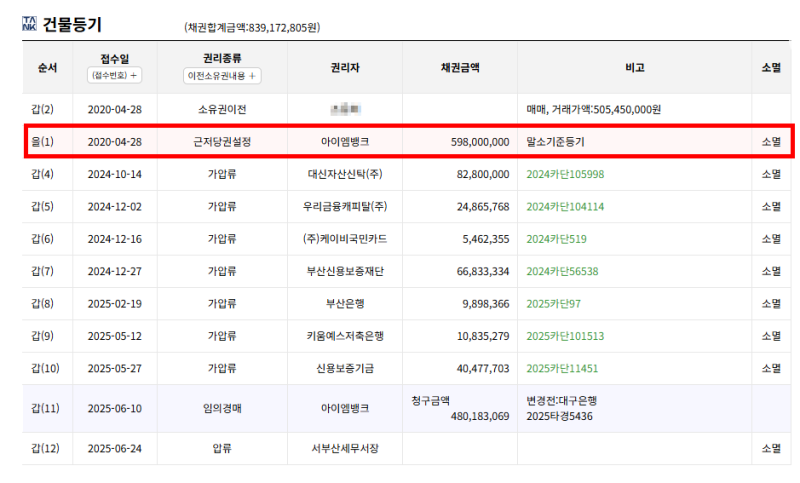The image size is (800, 483).
Task: Click the 압류 cell in row 갑(12)
Action: click(222, 449)
